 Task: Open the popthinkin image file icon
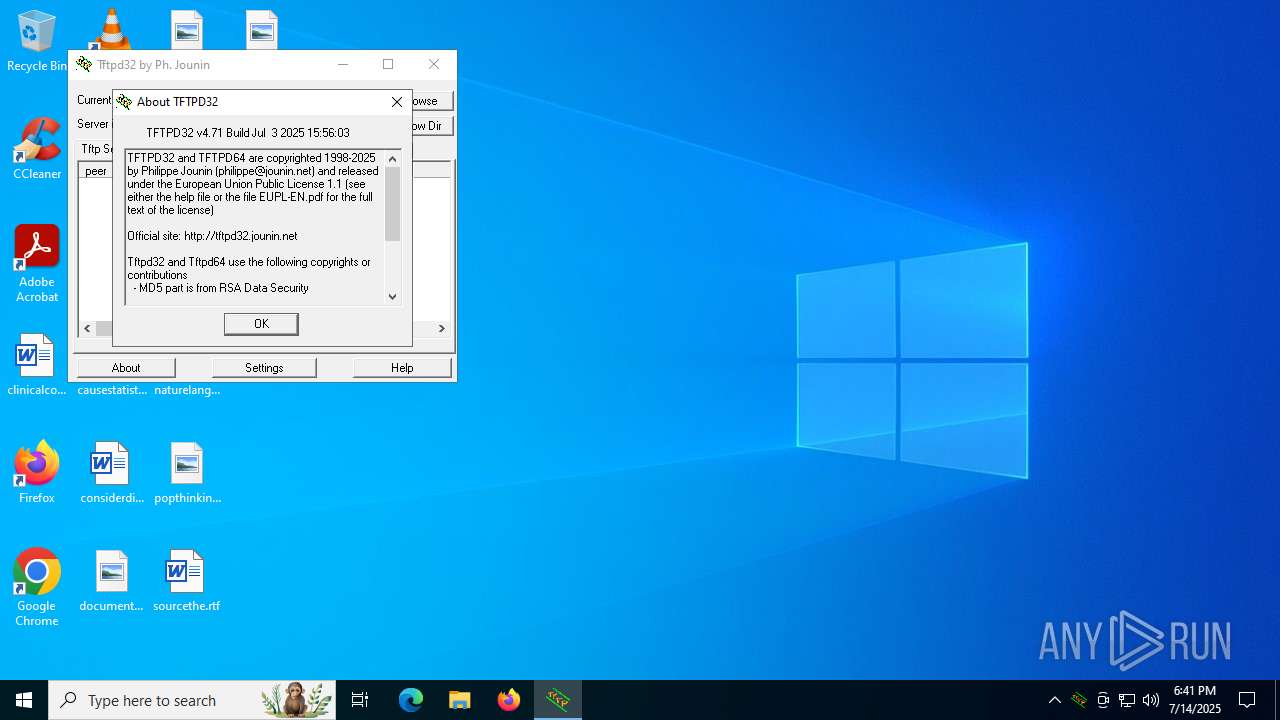pos(187,473)
